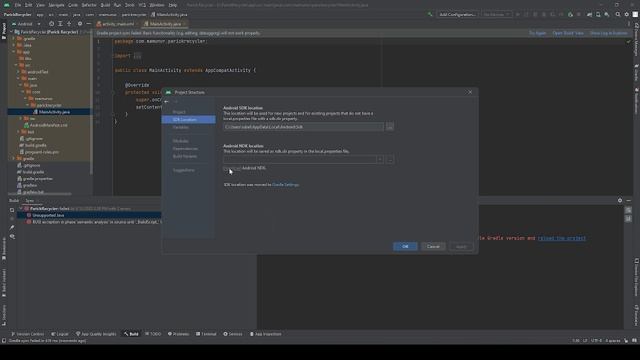Switch to Build tab in build panel
The width and height of the screenshot is (640, 360).
click(14, 201)
